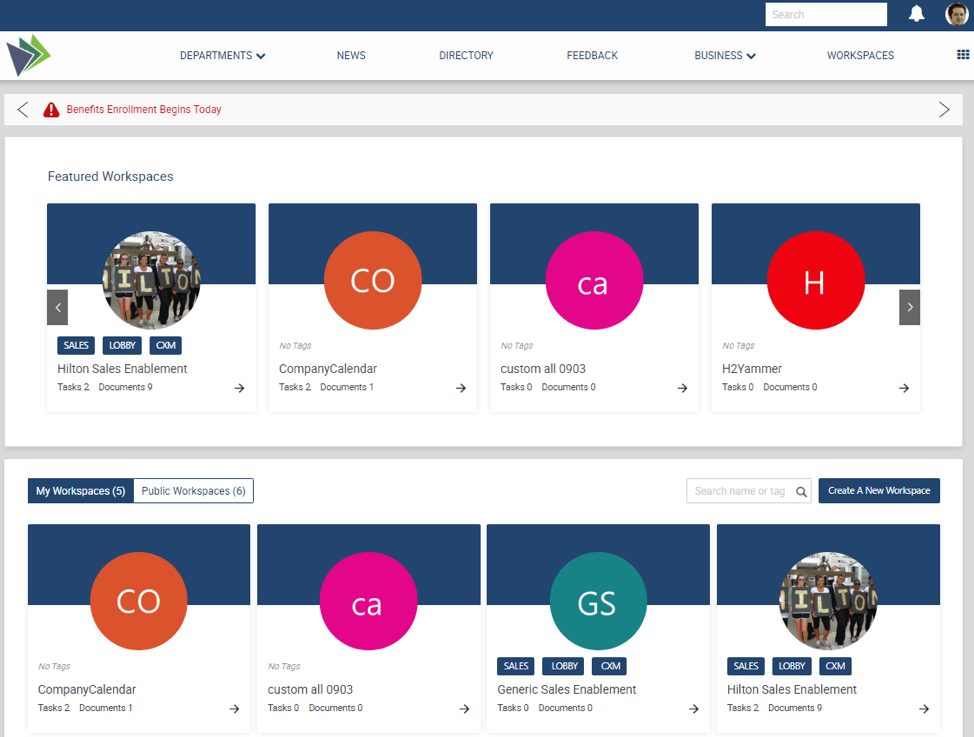Viewport: 974px width, 737px height.
Task: Open the Directory menu item
Action: tap(466, 56)
